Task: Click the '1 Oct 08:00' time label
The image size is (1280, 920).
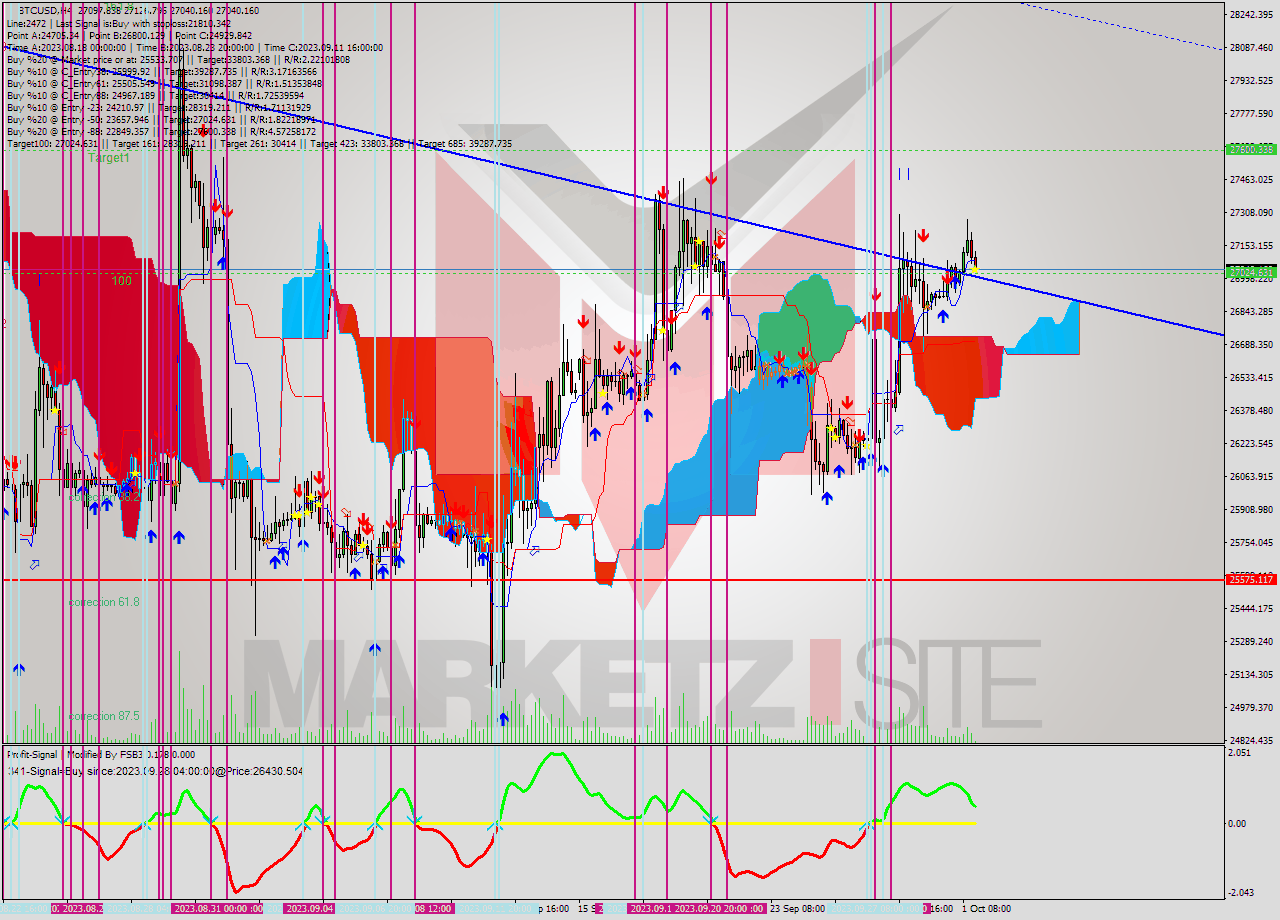Action: (986, 909)
